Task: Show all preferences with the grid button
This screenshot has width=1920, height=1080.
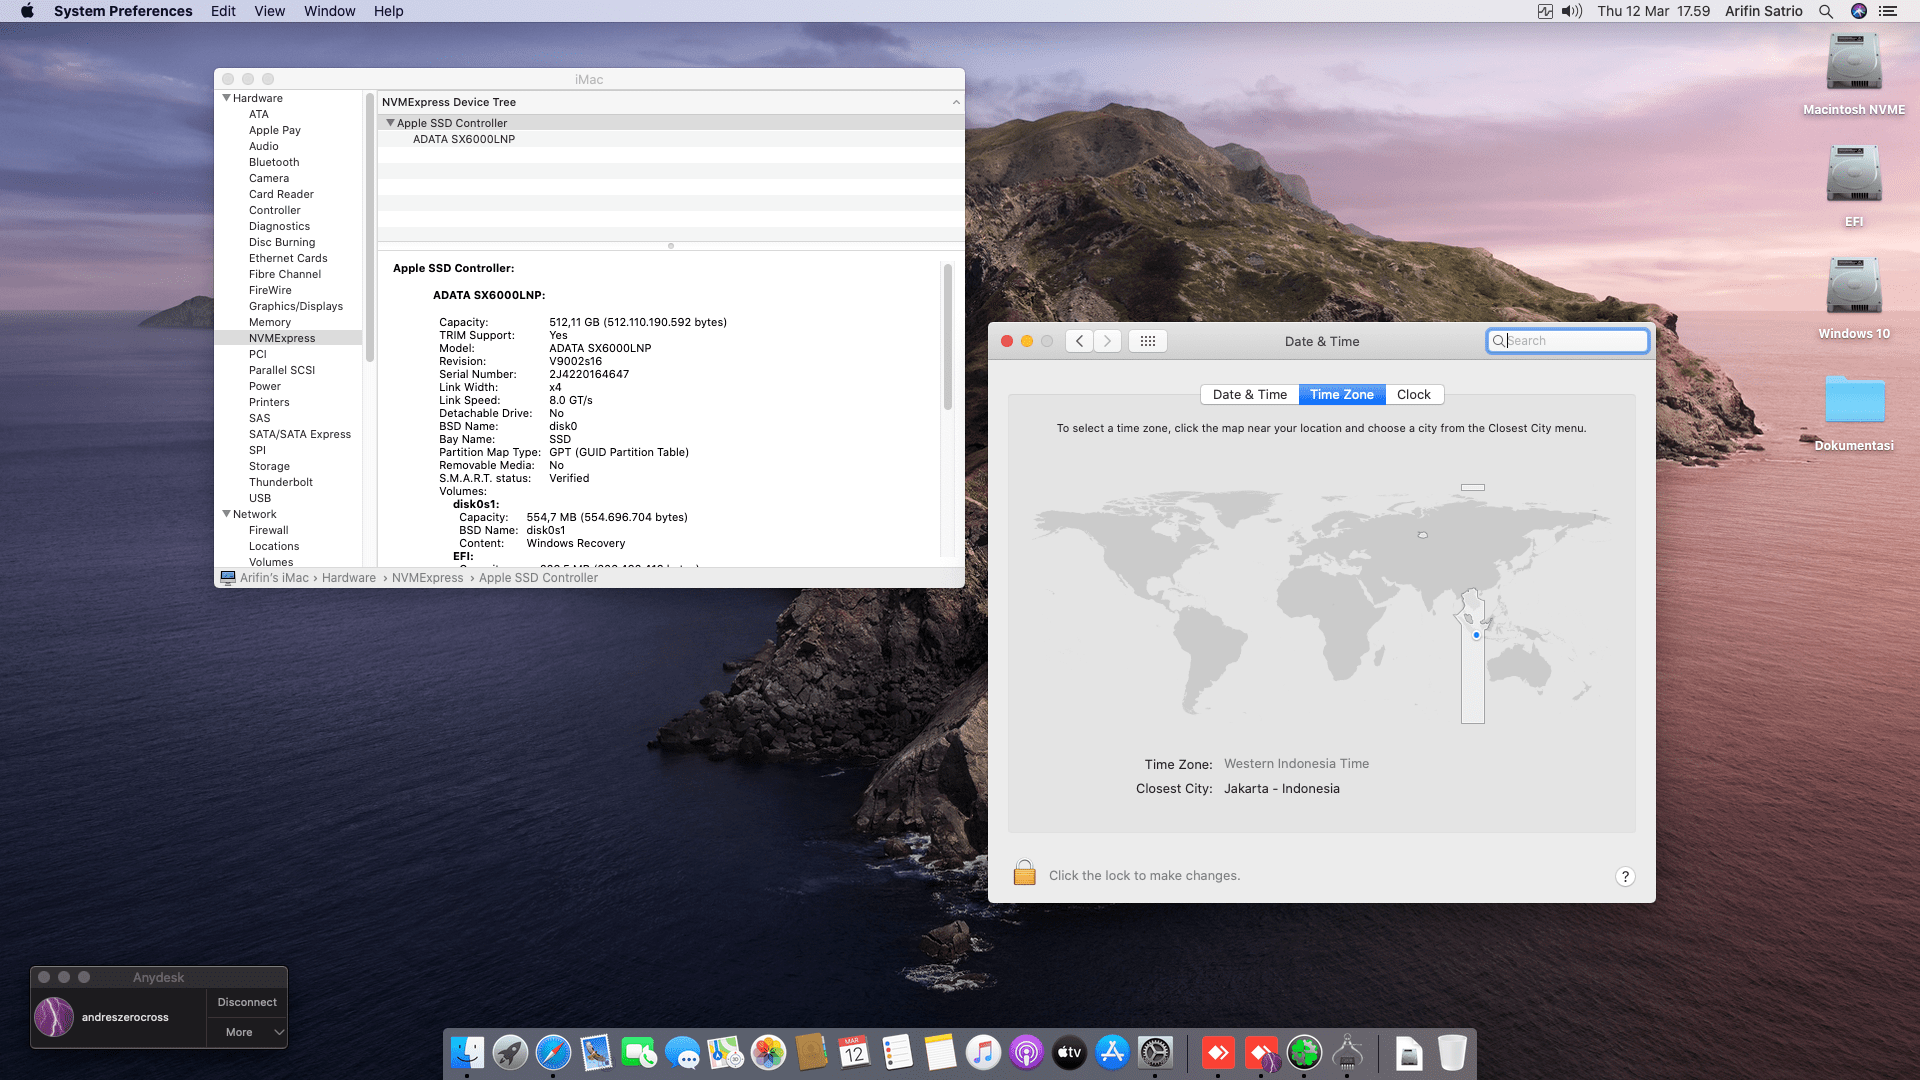Action: tap(1148, 341)
